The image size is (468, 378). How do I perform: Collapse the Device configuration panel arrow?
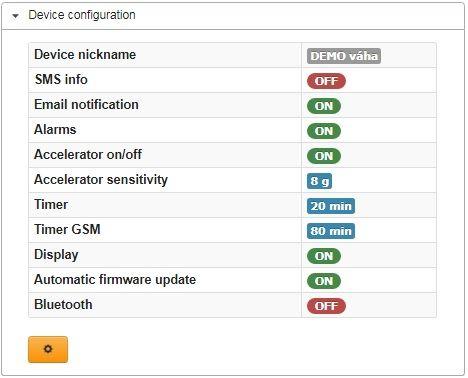[15, 16]
